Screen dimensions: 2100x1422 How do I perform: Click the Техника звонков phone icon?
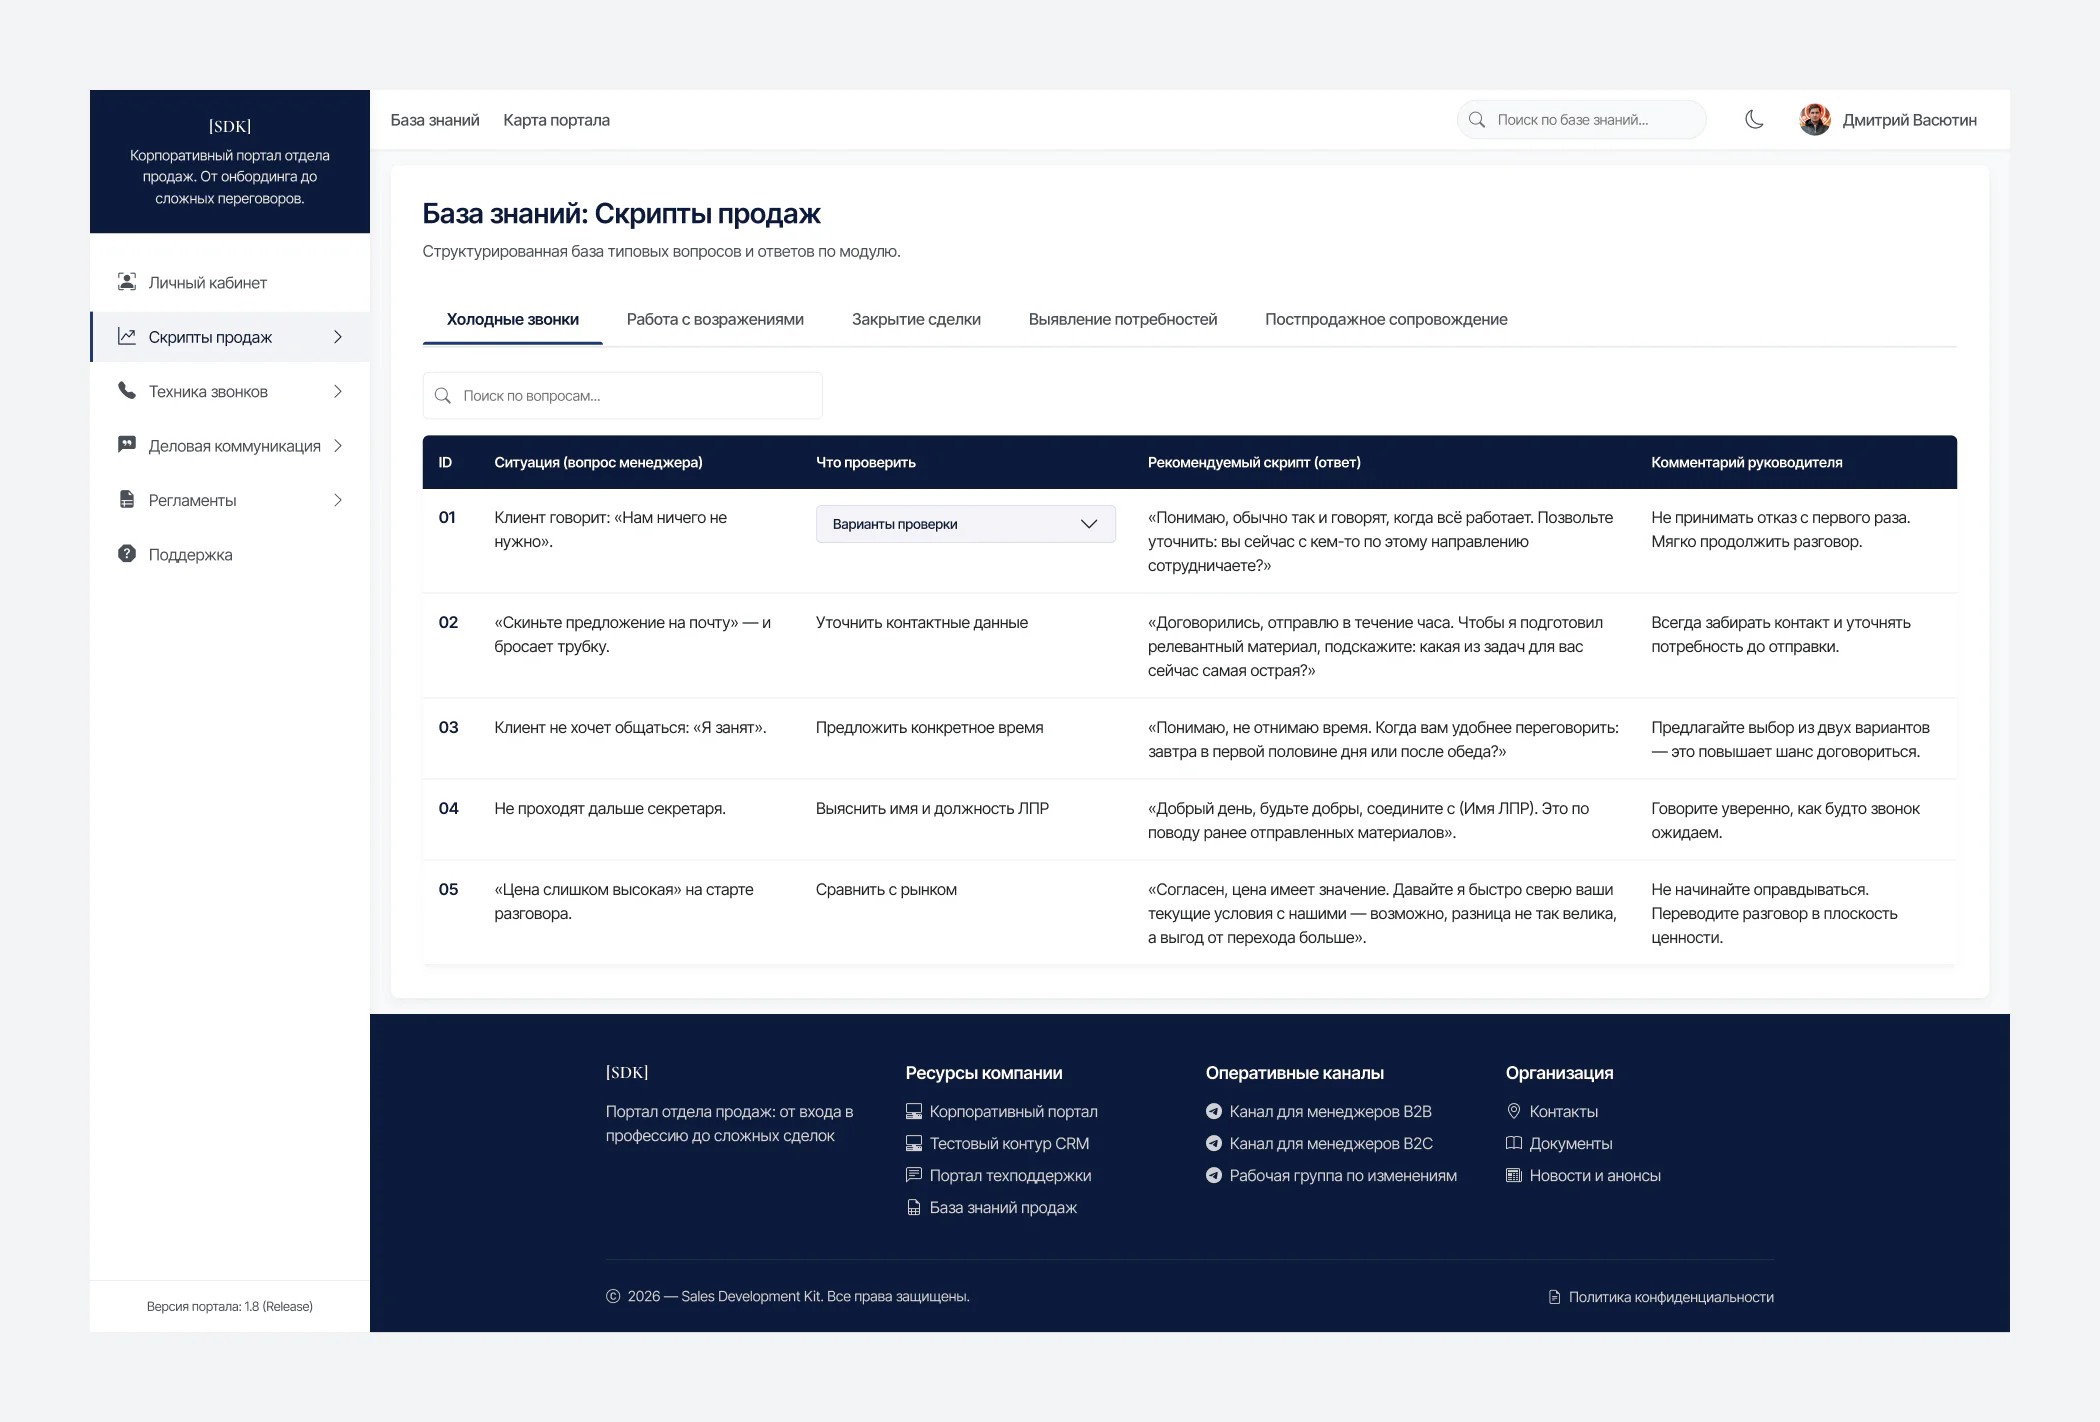tap(127, 391)
